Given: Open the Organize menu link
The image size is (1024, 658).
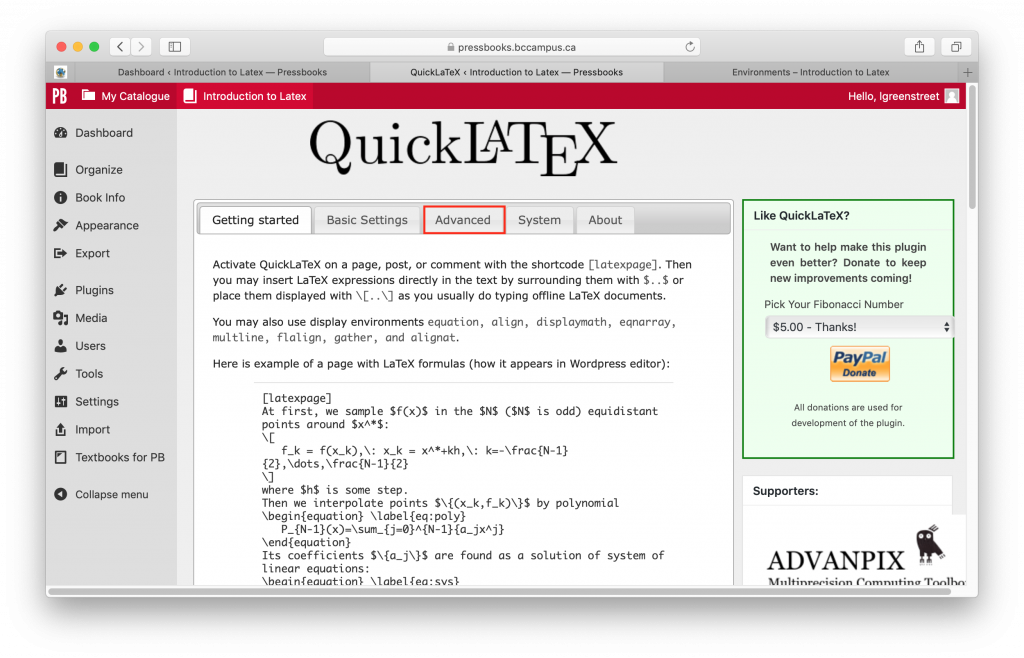Looking at the screenshot, I should [99, 170].
